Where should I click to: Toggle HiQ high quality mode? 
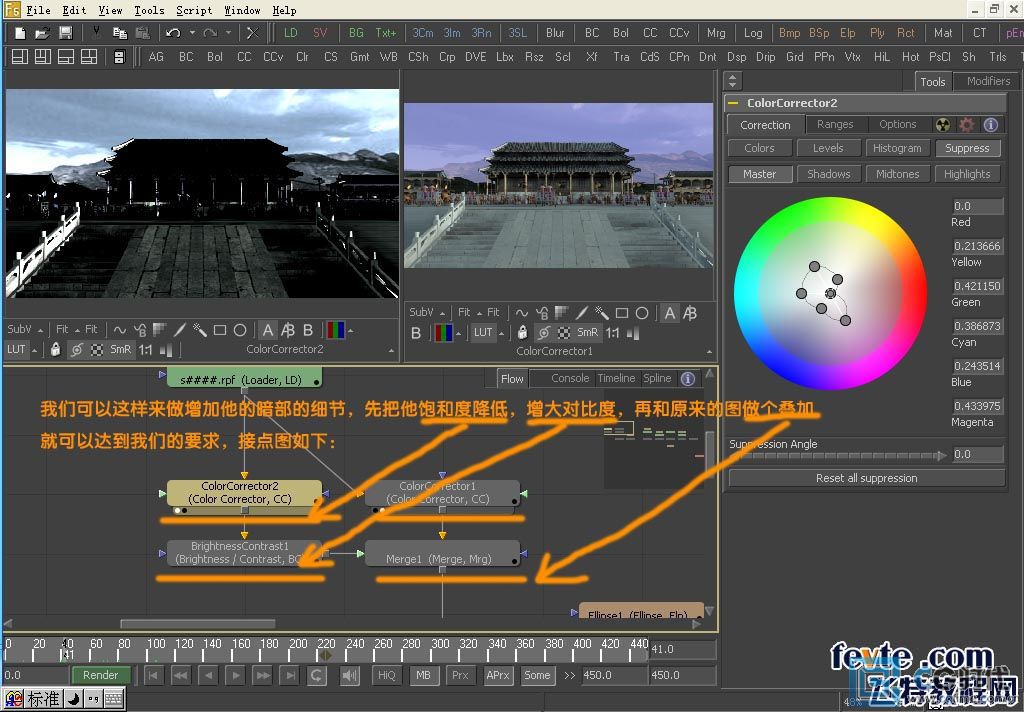pyautogui.click(x=387, y=675)
